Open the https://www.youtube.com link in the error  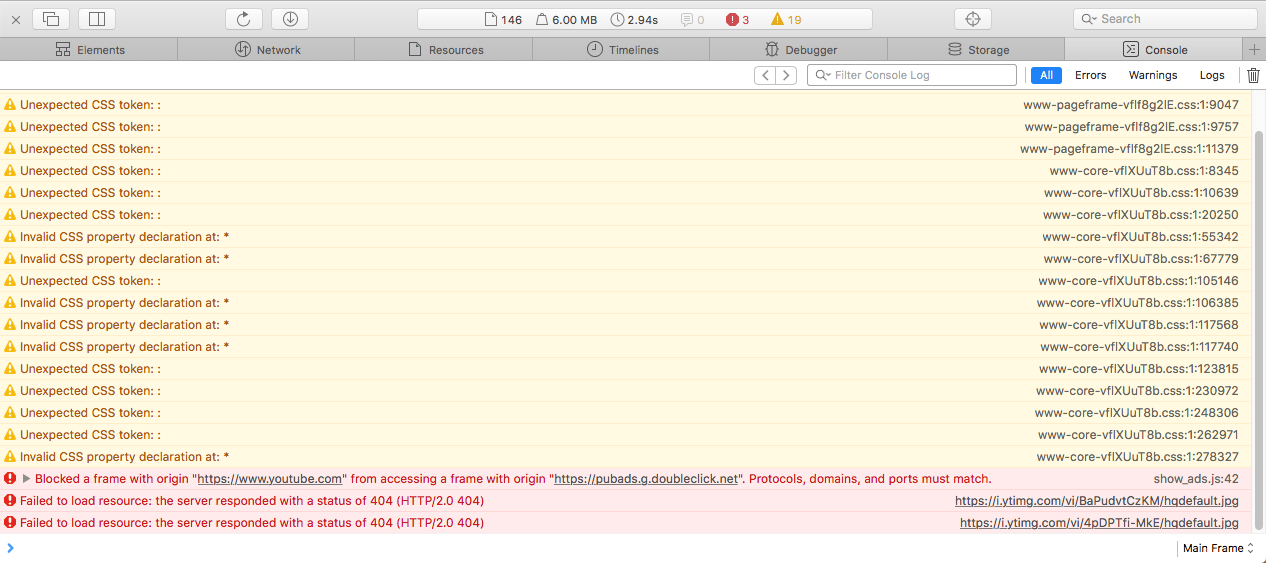(x=270, y=479)
